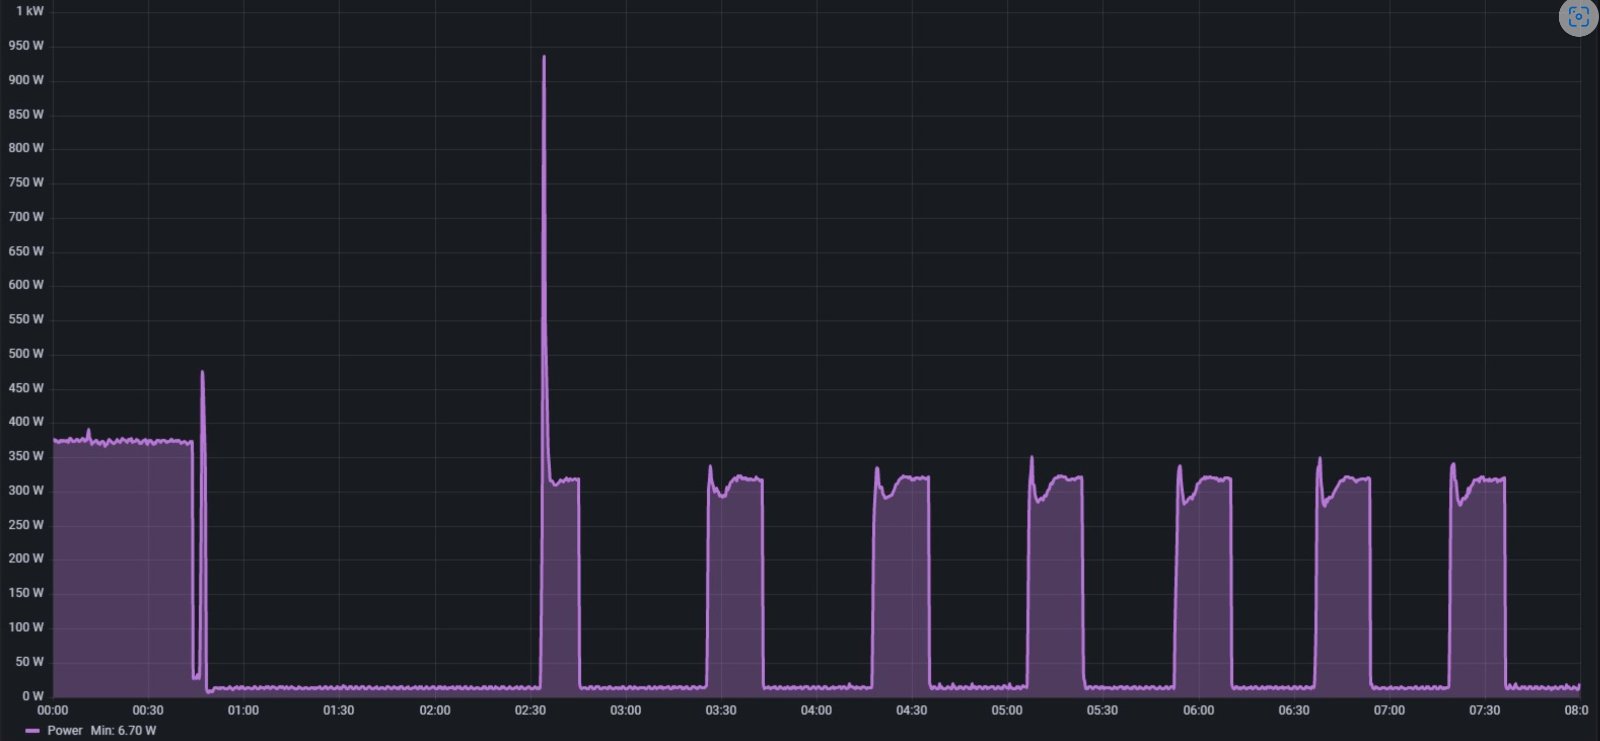
Task: Click the power pulse starting near 03:30
Action: click(735, 580)
